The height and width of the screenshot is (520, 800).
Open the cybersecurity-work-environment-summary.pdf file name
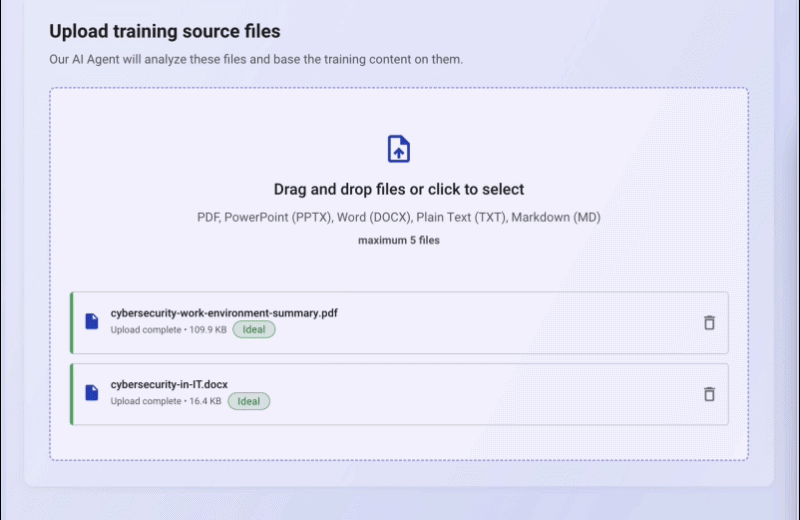tap(224, 313)
